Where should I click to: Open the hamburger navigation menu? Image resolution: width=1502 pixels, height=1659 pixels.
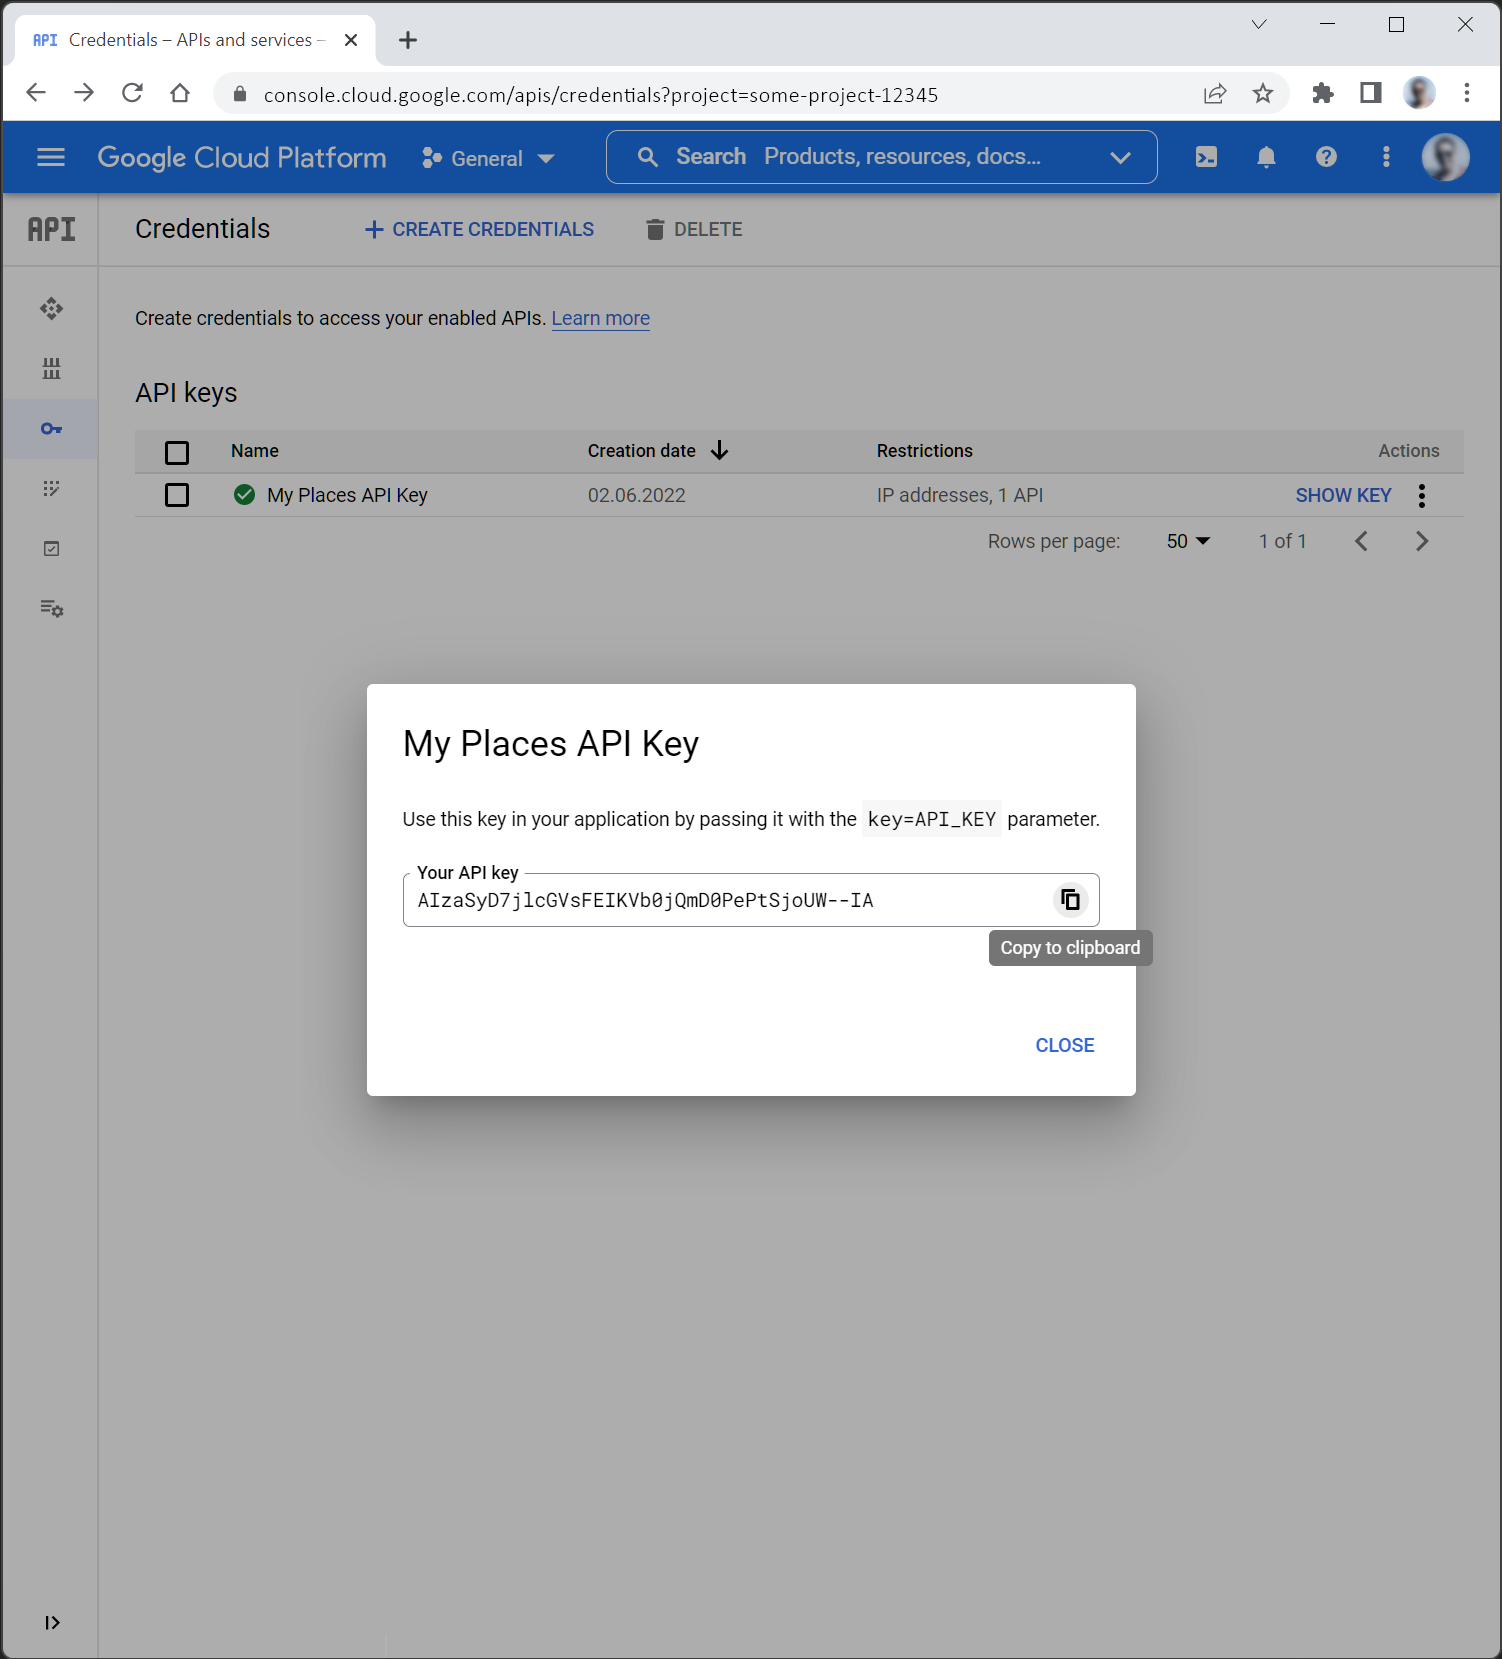point(51,157)
